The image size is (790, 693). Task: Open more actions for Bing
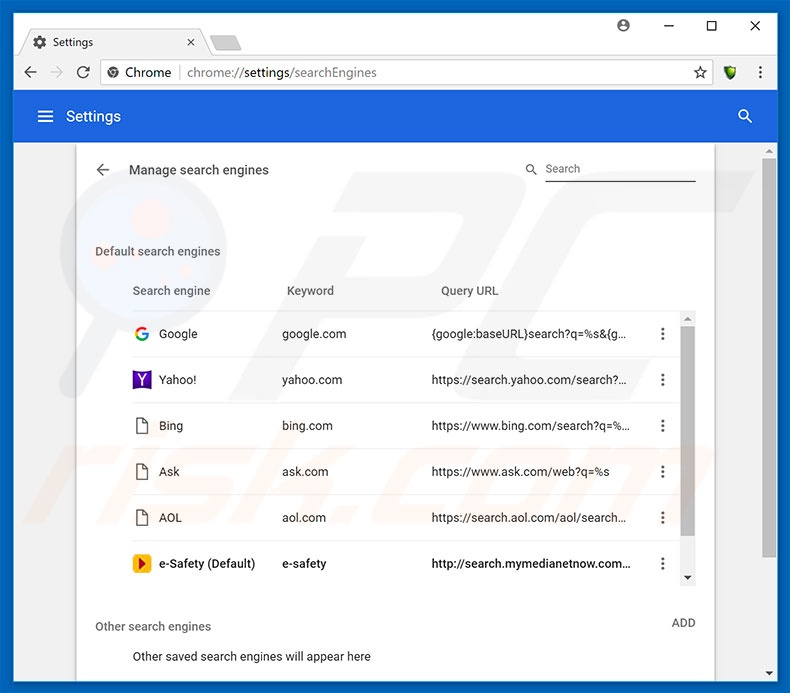click(x=663, y=426)
